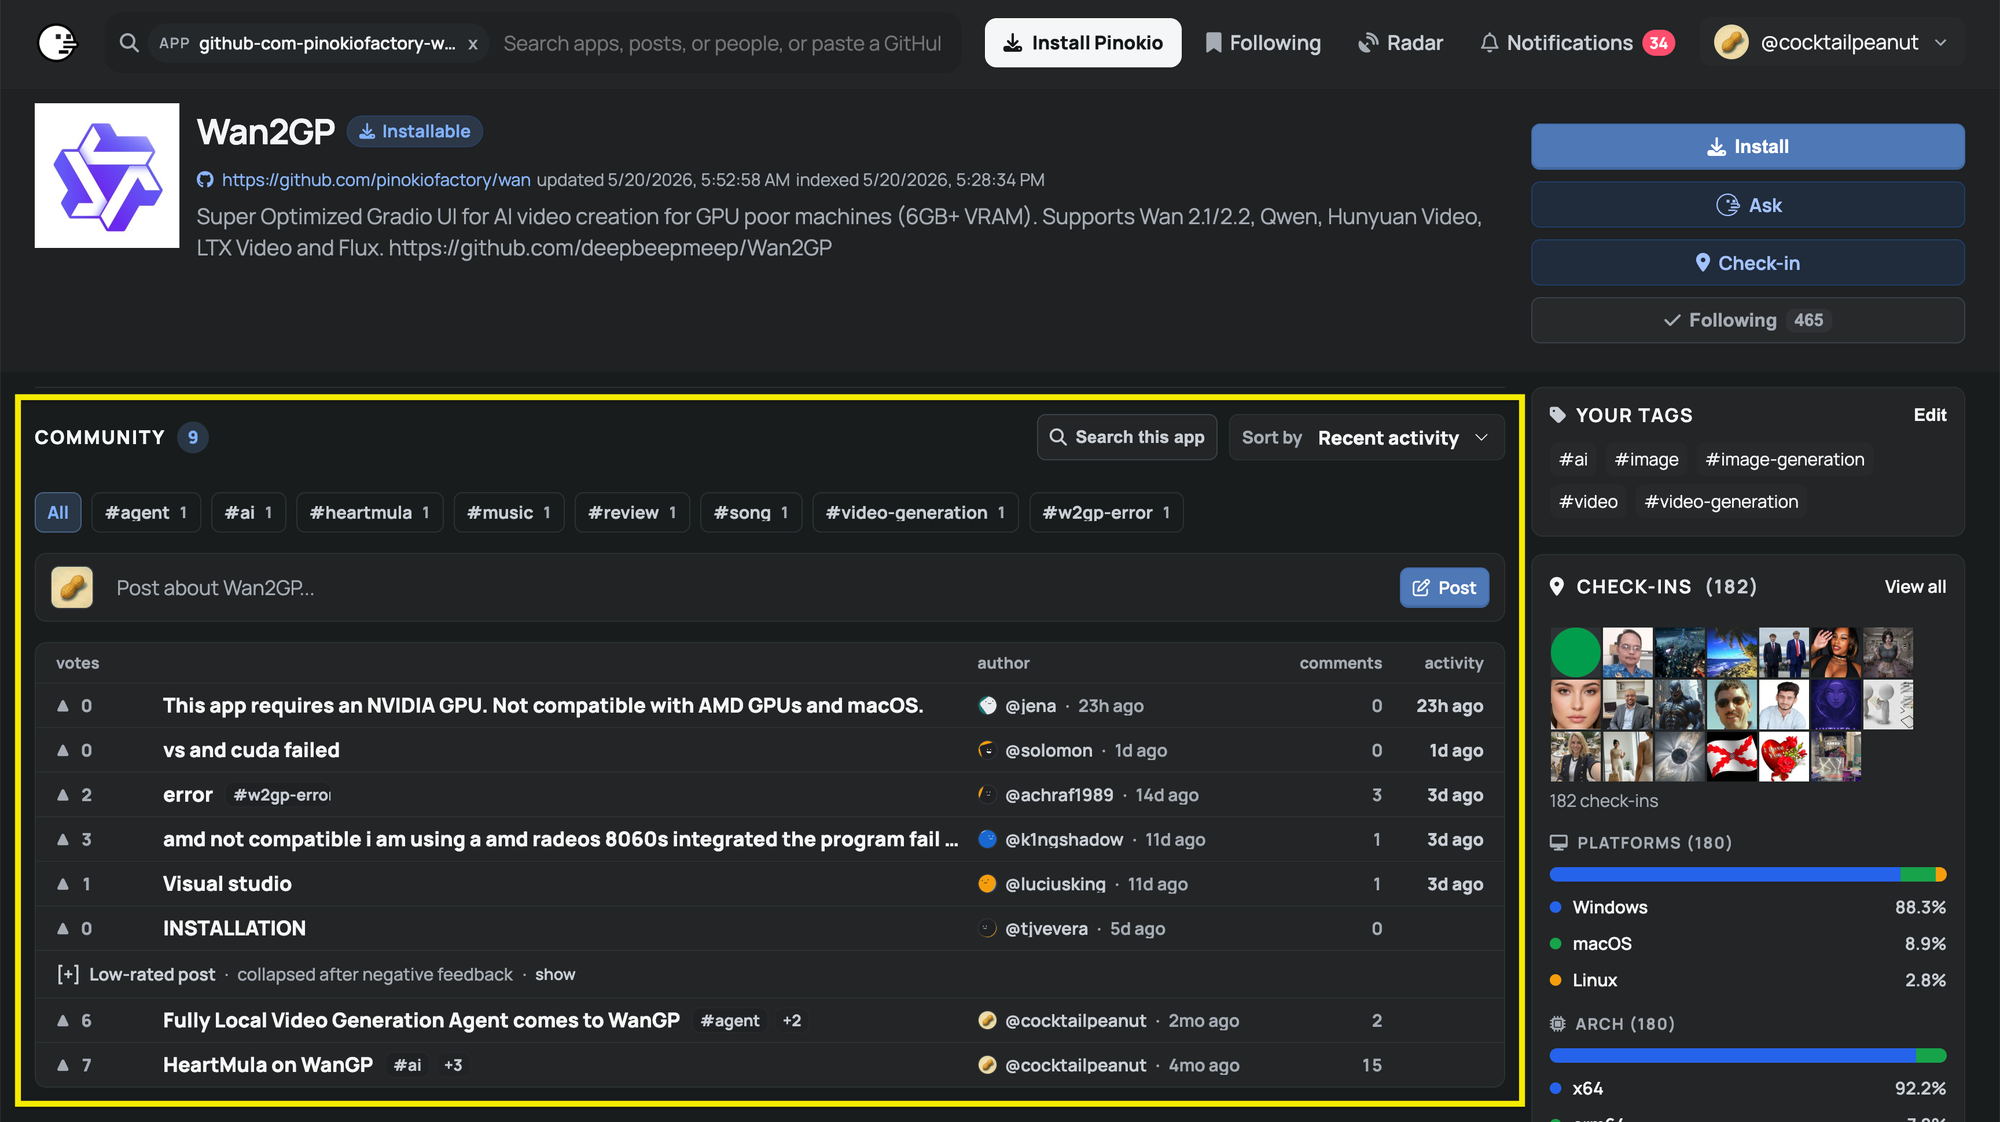
Task: Upvote the 'INSTALLATION' post
Action: [x=63, y=929]
